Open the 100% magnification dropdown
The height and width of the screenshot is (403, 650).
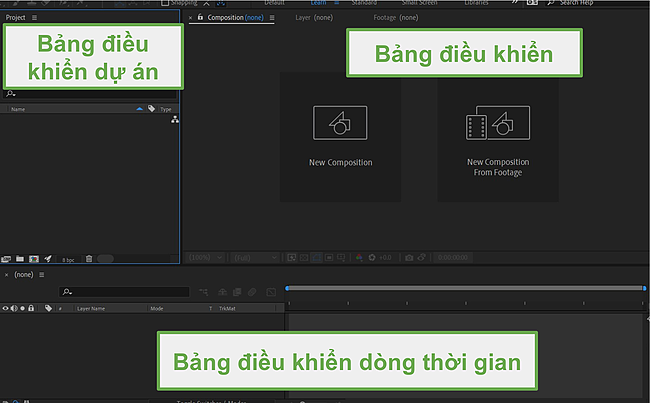click(205, 257)
